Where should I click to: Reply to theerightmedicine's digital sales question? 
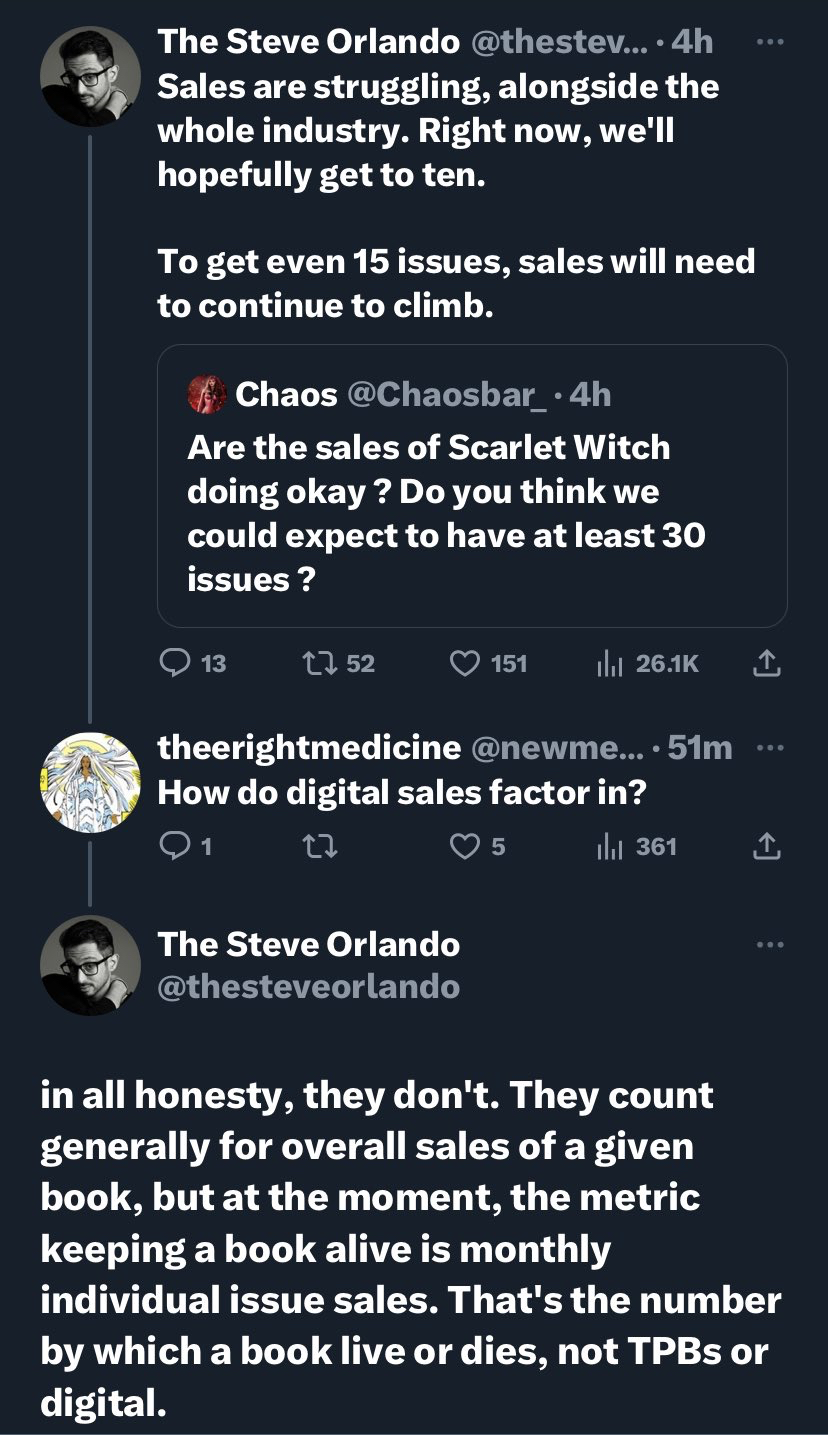point(173,847)
